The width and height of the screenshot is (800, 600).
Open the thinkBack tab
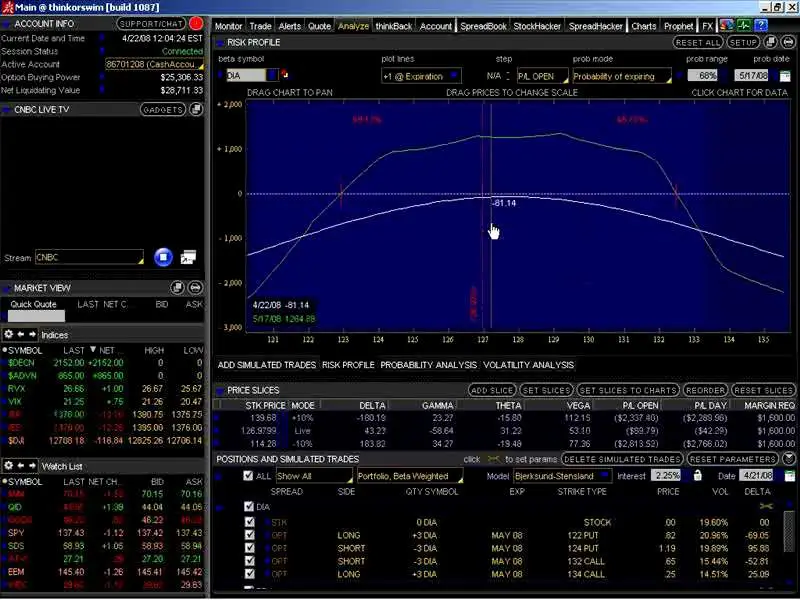(393, 26)
